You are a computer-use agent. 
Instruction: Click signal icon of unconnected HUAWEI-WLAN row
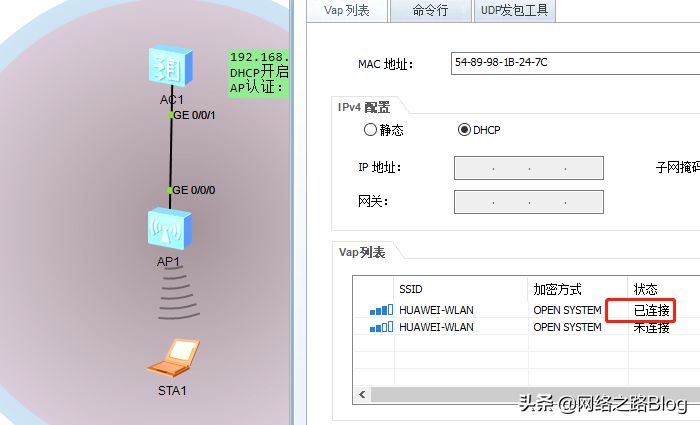[x=381, y=327]
